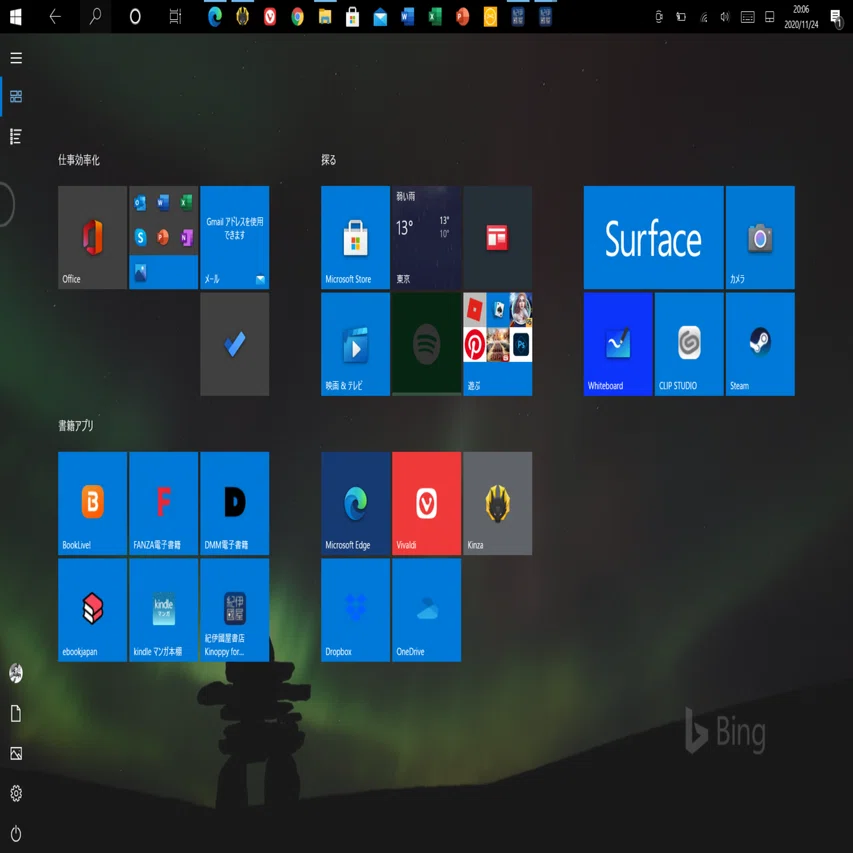Open the Power options button
853x853 pixels.
16,833
